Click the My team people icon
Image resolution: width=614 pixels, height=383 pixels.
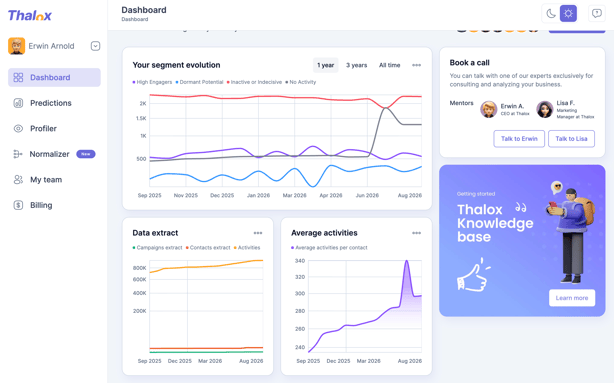pos(18,179)
